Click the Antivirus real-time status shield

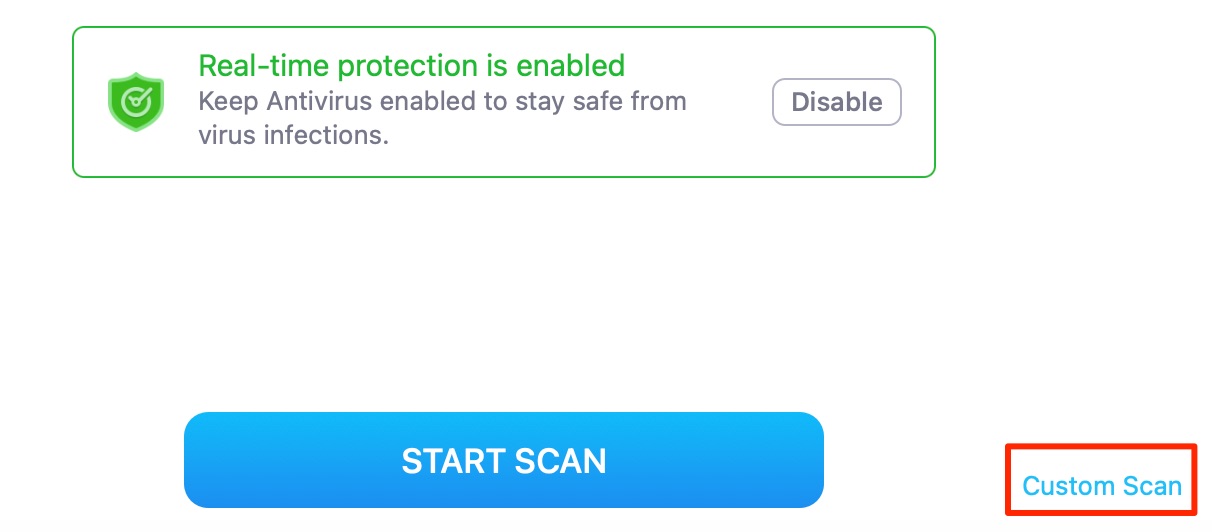tap(136, 102)
